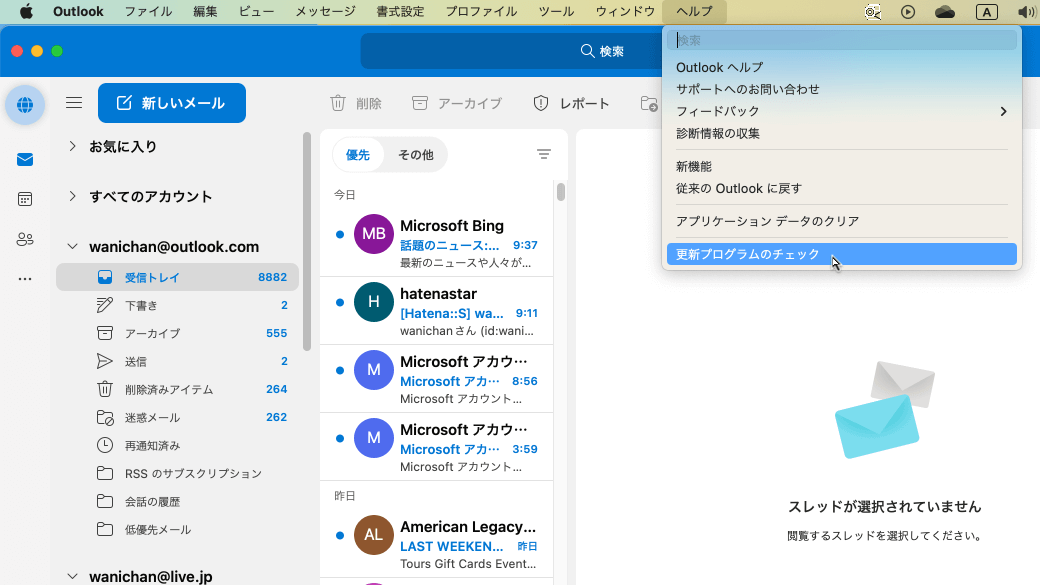This screenshot has width=1040, height=585.
Task: Click the AL avatar of American Legacy
Action: pyautogui.click(x=373, y=535)
